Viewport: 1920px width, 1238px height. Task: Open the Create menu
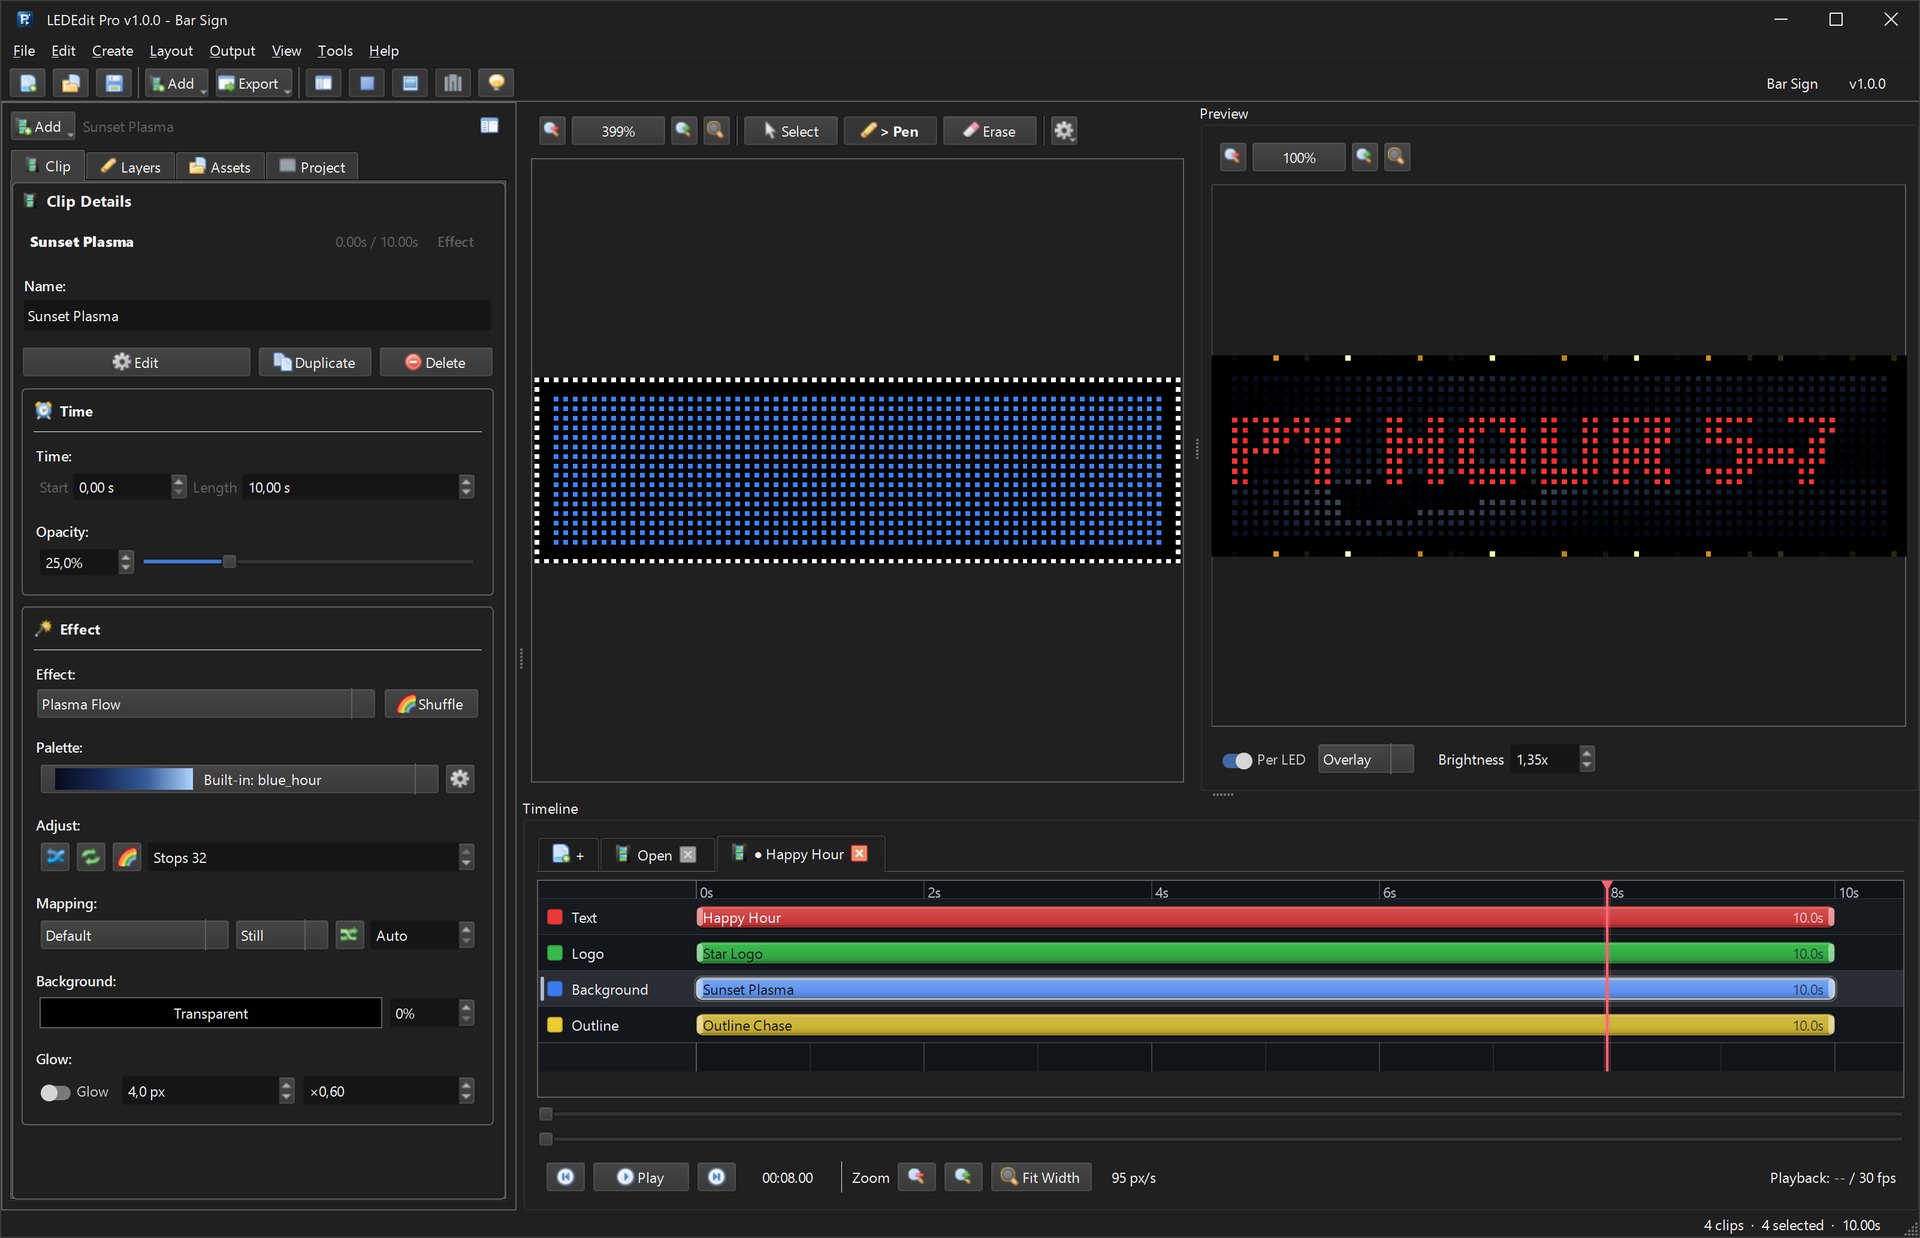[112, 51]
